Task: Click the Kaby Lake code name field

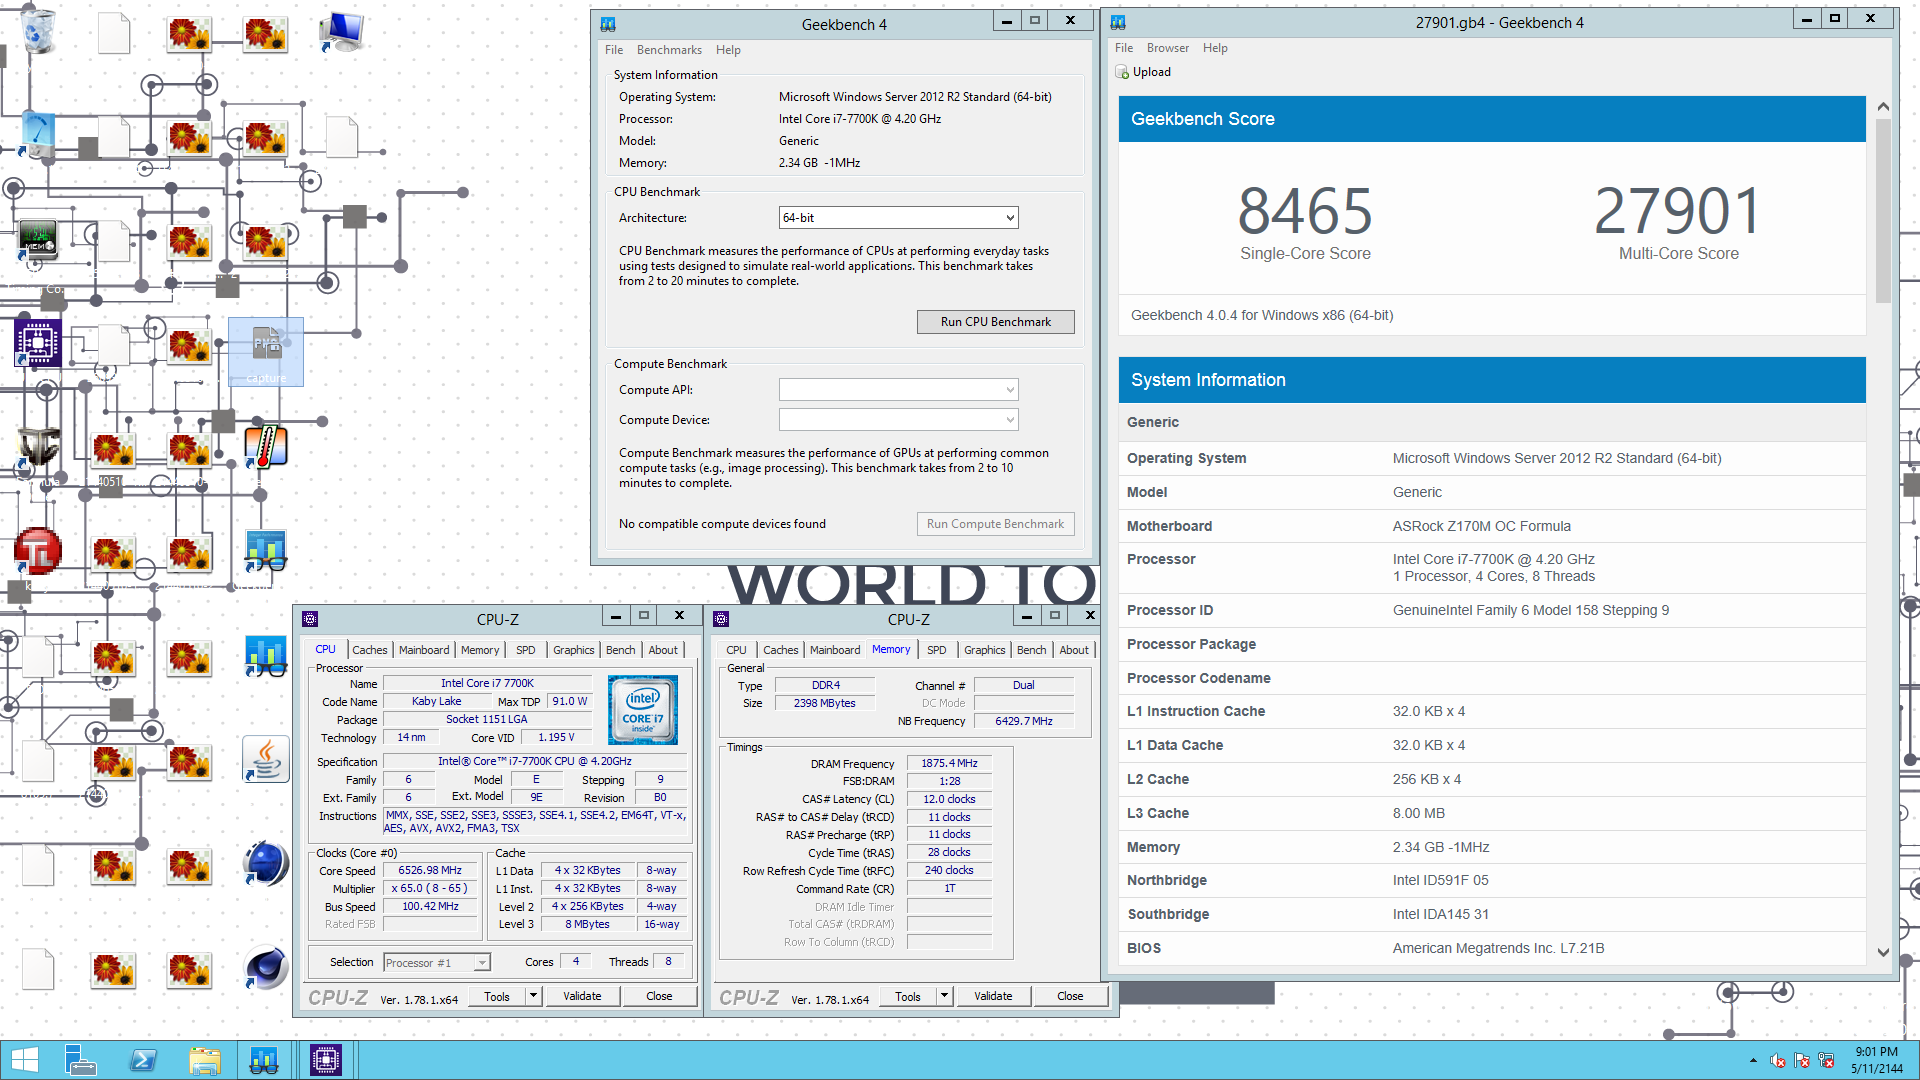Action: (437, 701)
